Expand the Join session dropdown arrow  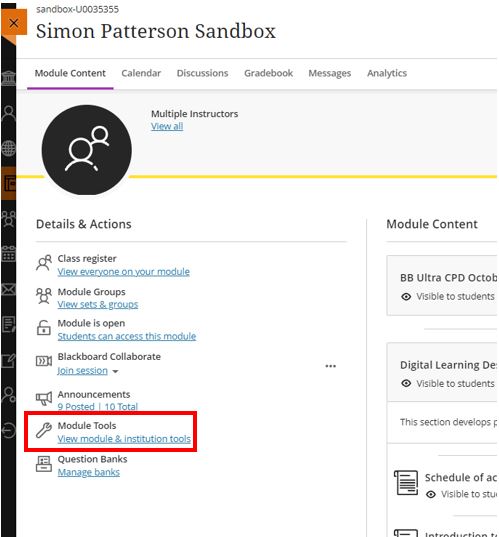click(x=115, y=371)
